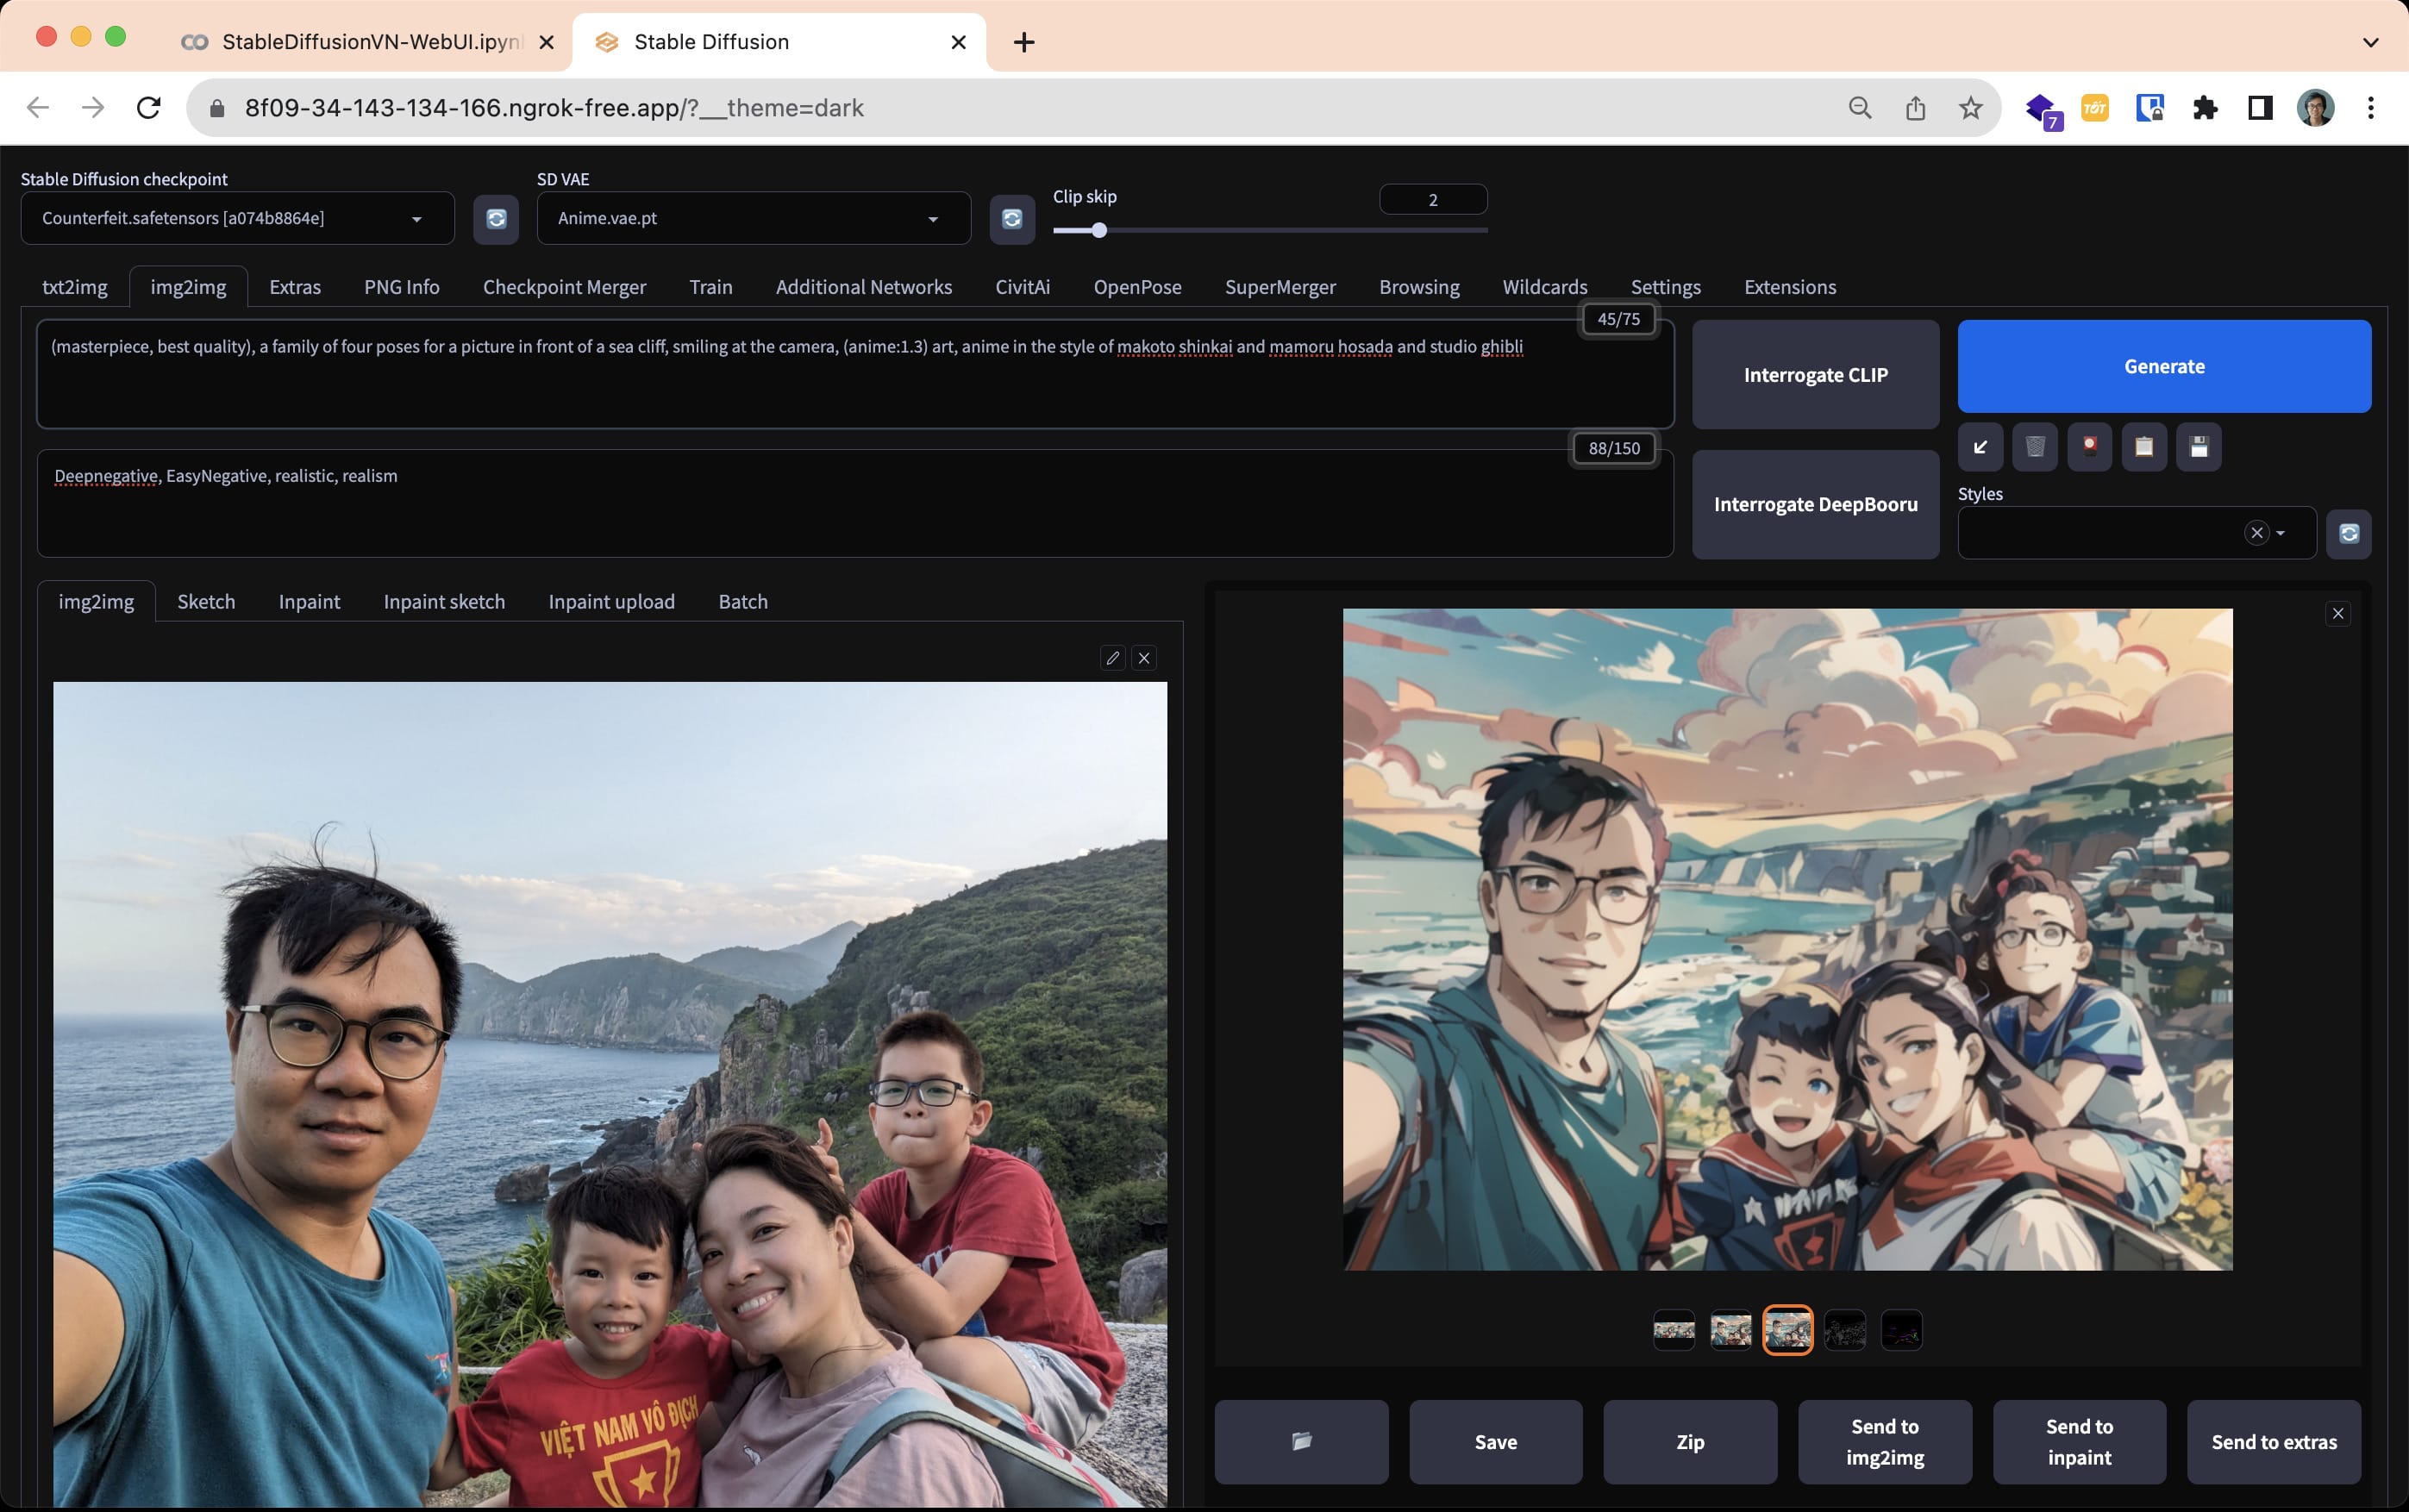
Task: Save style using the floppy disk icon
Action: tap(2198, 447)
